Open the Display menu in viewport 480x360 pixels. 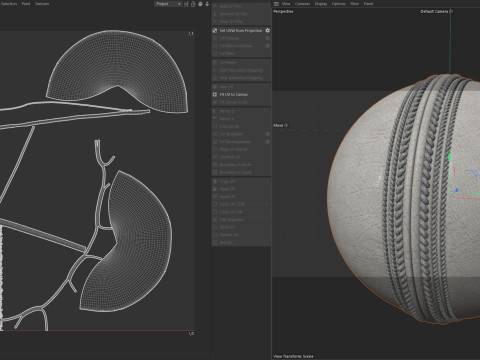click(x=321, y=4)
